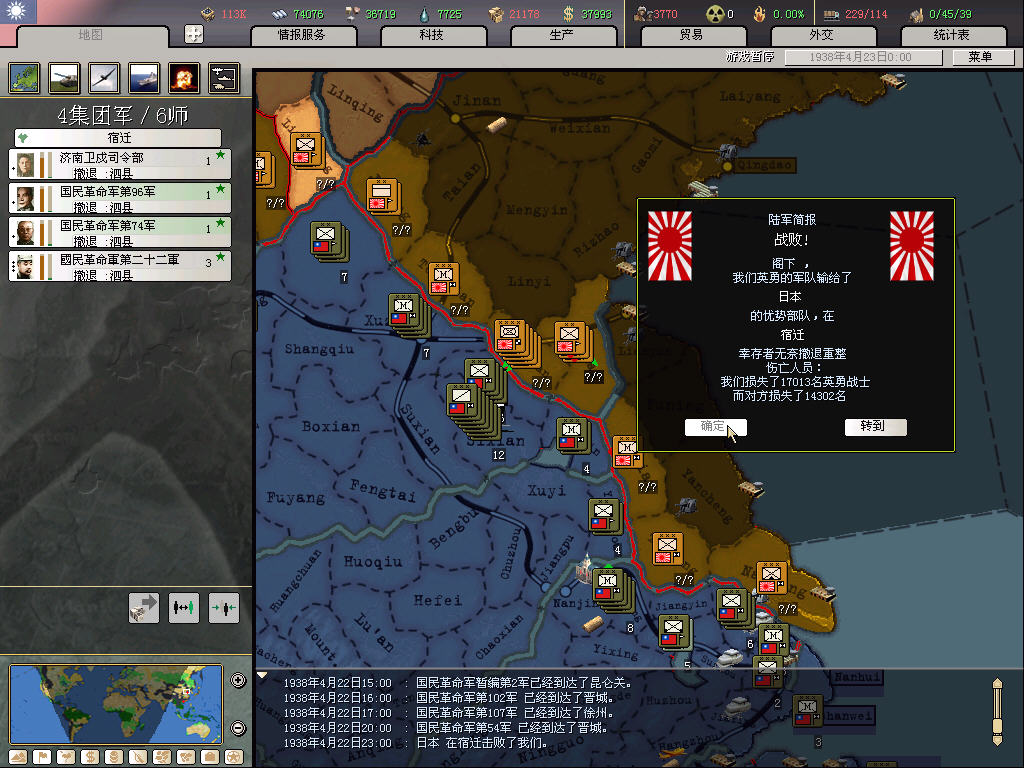This screenshot has width=1024, height=768.
Task: Confirm battle report with 确定 button
Action: pos(715,426)
